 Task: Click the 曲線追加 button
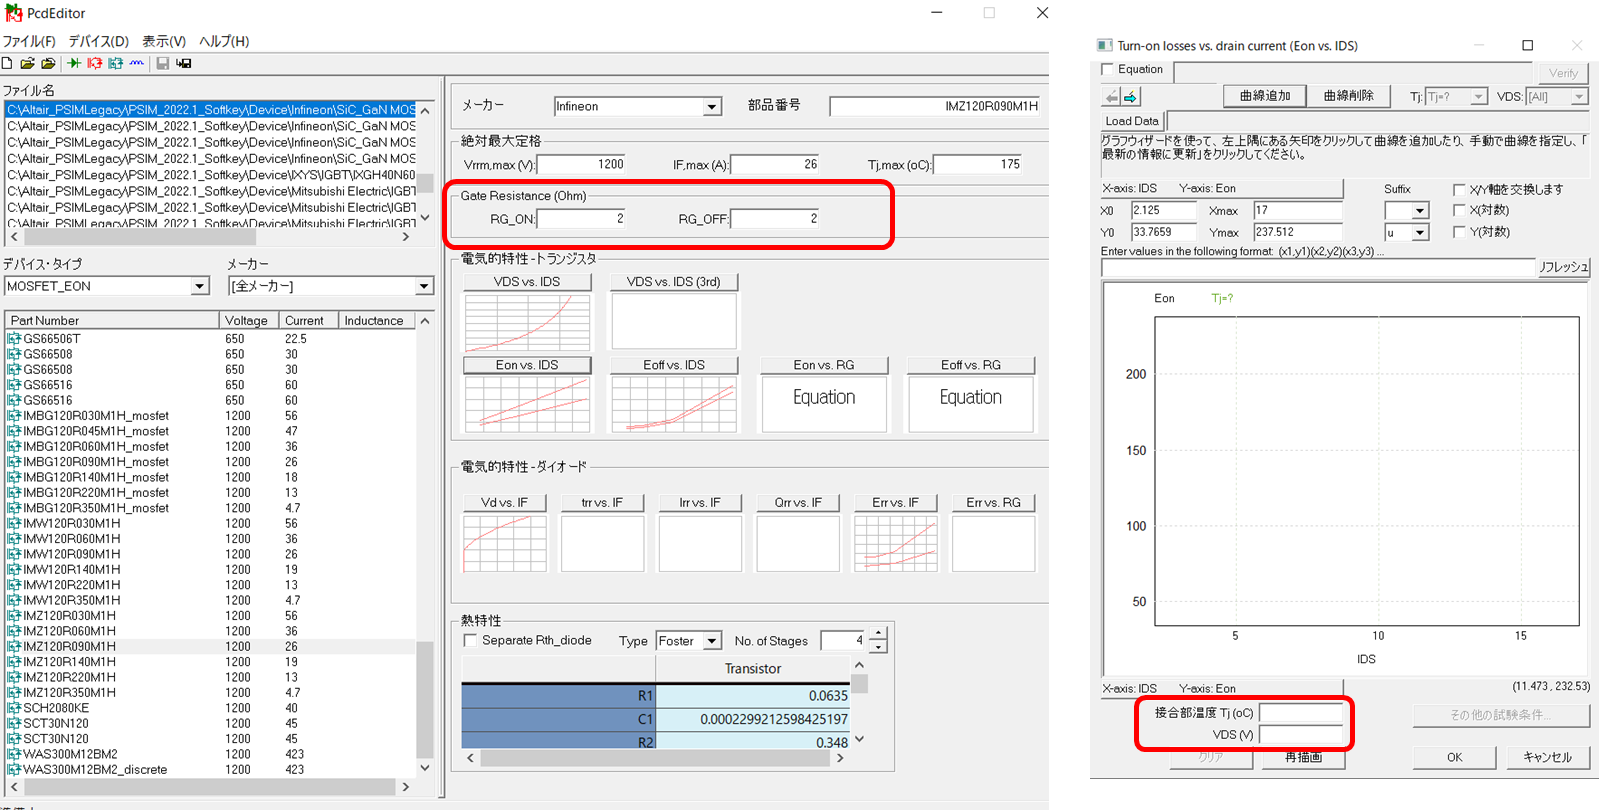click(1264, 96)
